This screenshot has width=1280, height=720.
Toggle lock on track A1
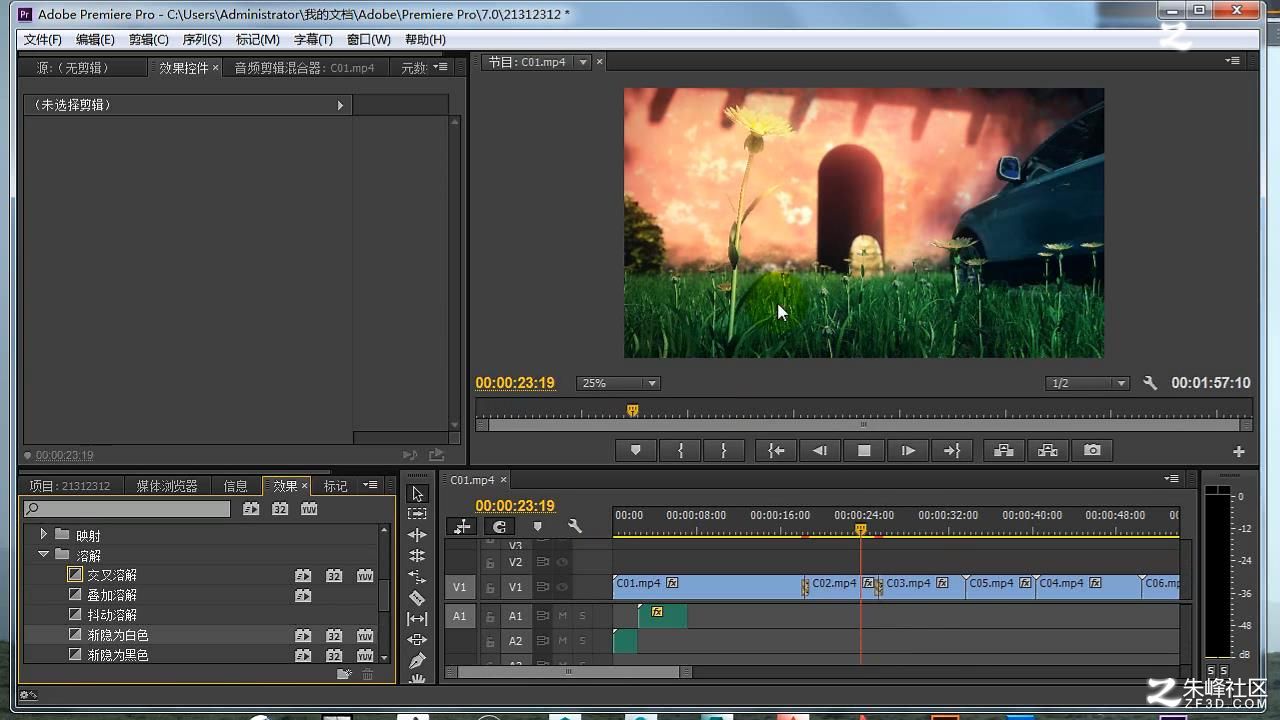point(490,616)
